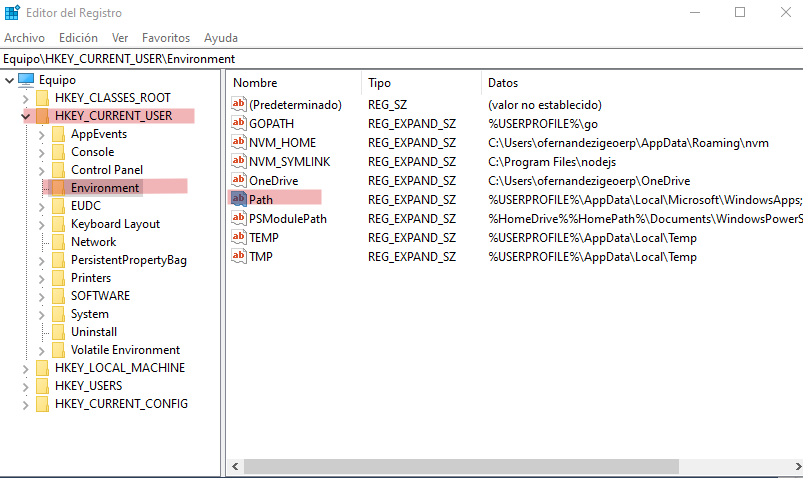
Task: Expand the EUDC key chevron
Action: pyautogui.click(x=42, y=206)
